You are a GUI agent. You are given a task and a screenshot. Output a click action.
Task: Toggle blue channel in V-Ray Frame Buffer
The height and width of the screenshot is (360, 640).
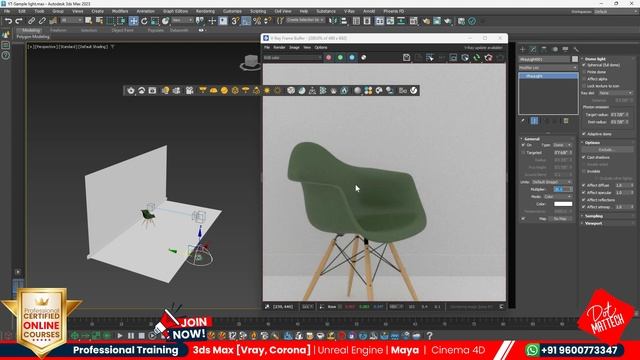pos(352,58)
